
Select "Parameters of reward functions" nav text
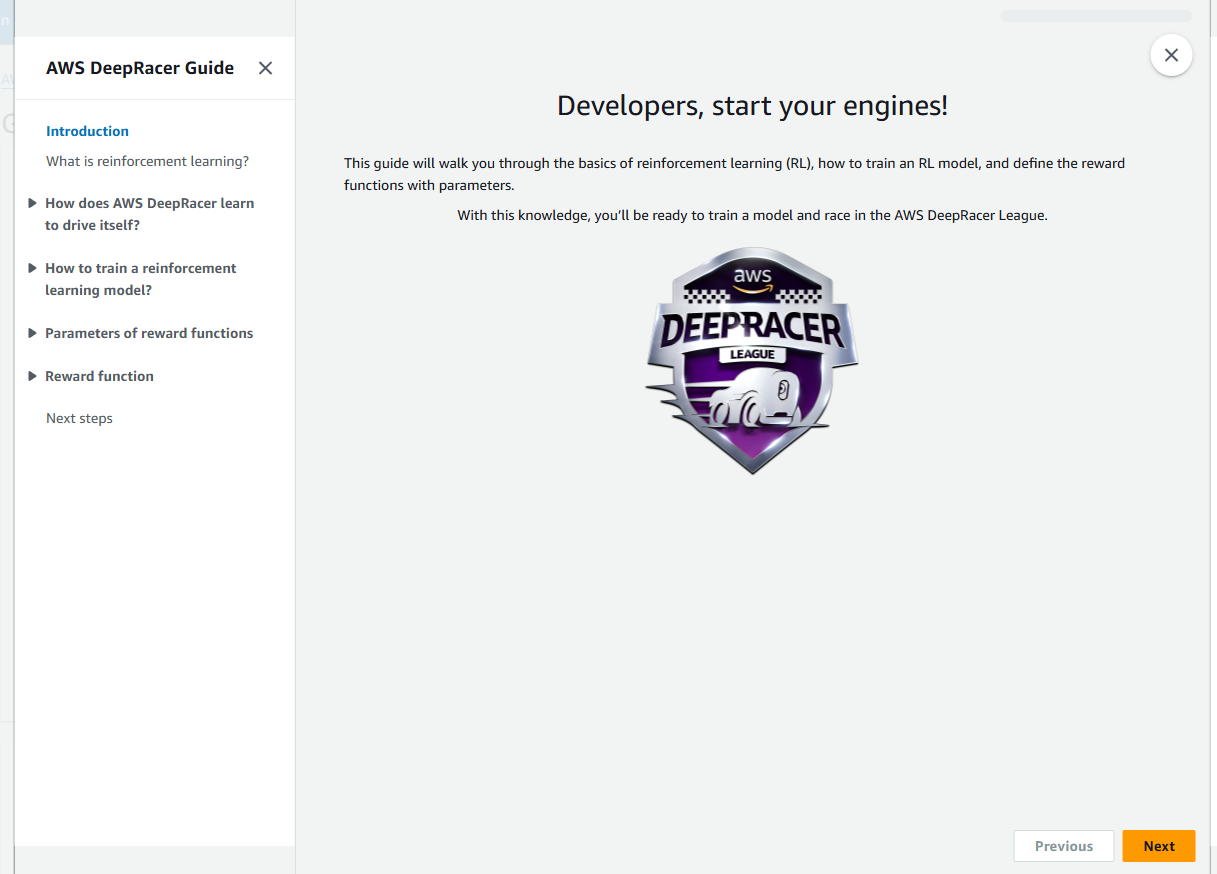tap(148, 333)
